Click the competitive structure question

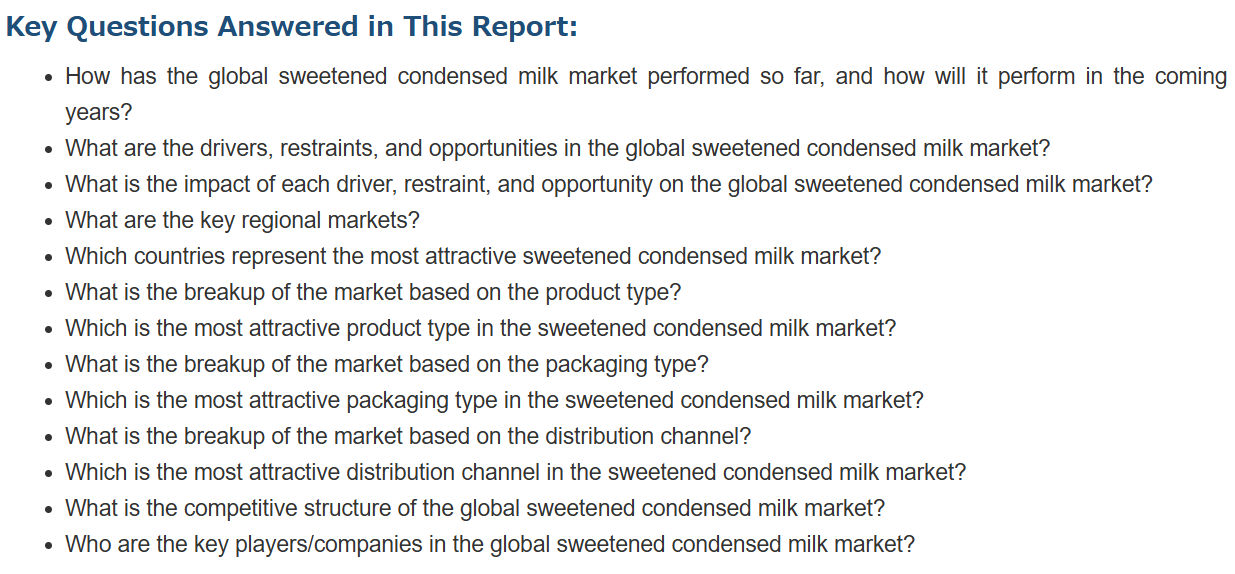coord(475,508)
